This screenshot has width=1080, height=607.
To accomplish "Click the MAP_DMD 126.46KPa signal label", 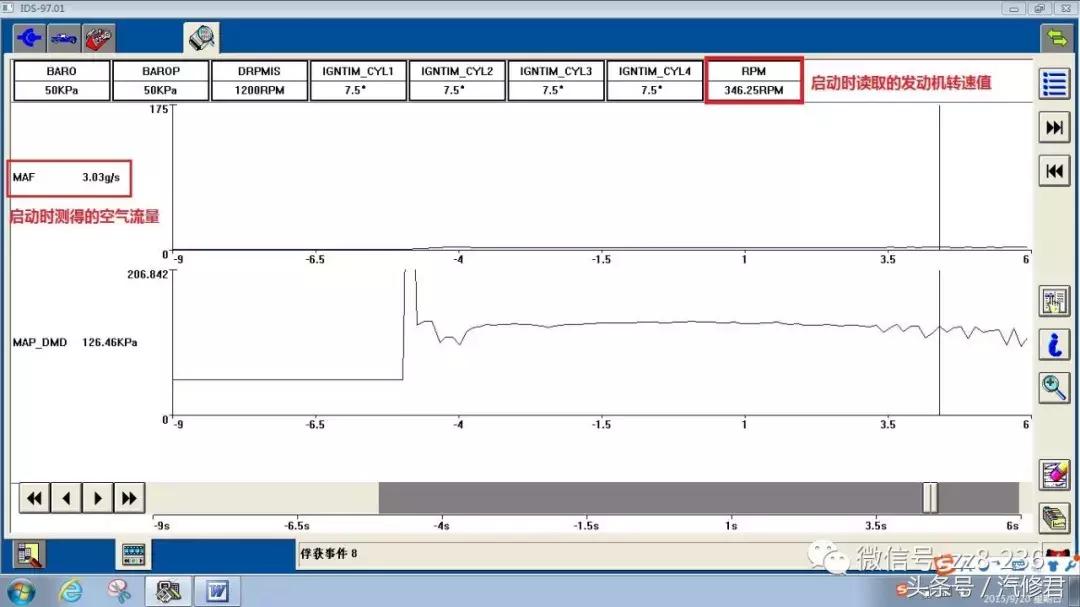I will (x=74, y=342).
